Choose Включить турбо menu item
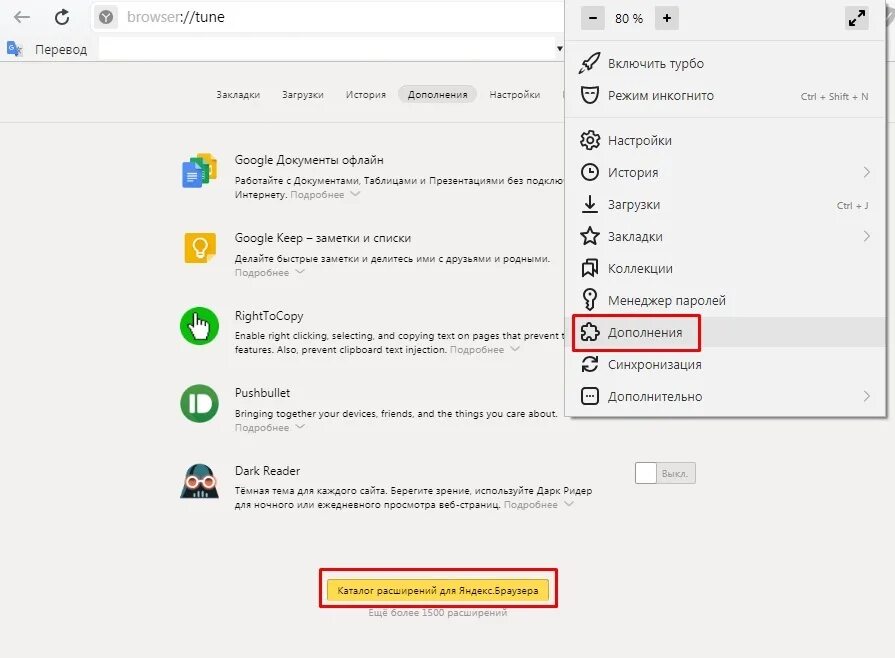895x658 pixels. pos(725,63)
